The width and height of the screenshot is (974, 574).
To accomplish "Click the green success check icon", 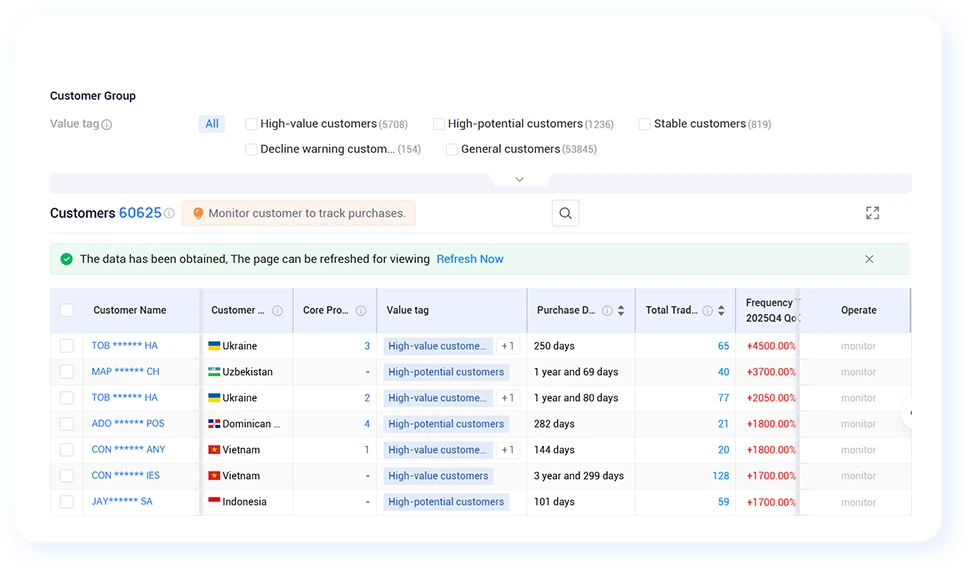I will pos(66,259).
